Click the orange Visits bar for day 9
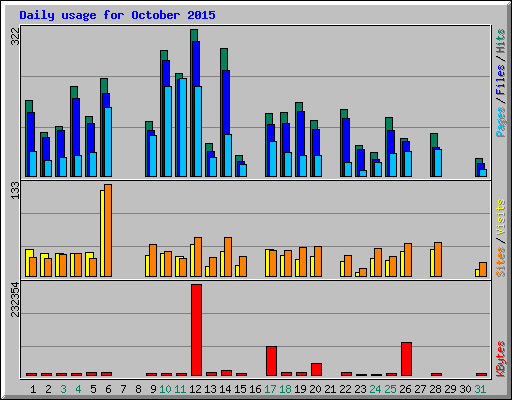512x400 pixels. (x=153, y=260)
